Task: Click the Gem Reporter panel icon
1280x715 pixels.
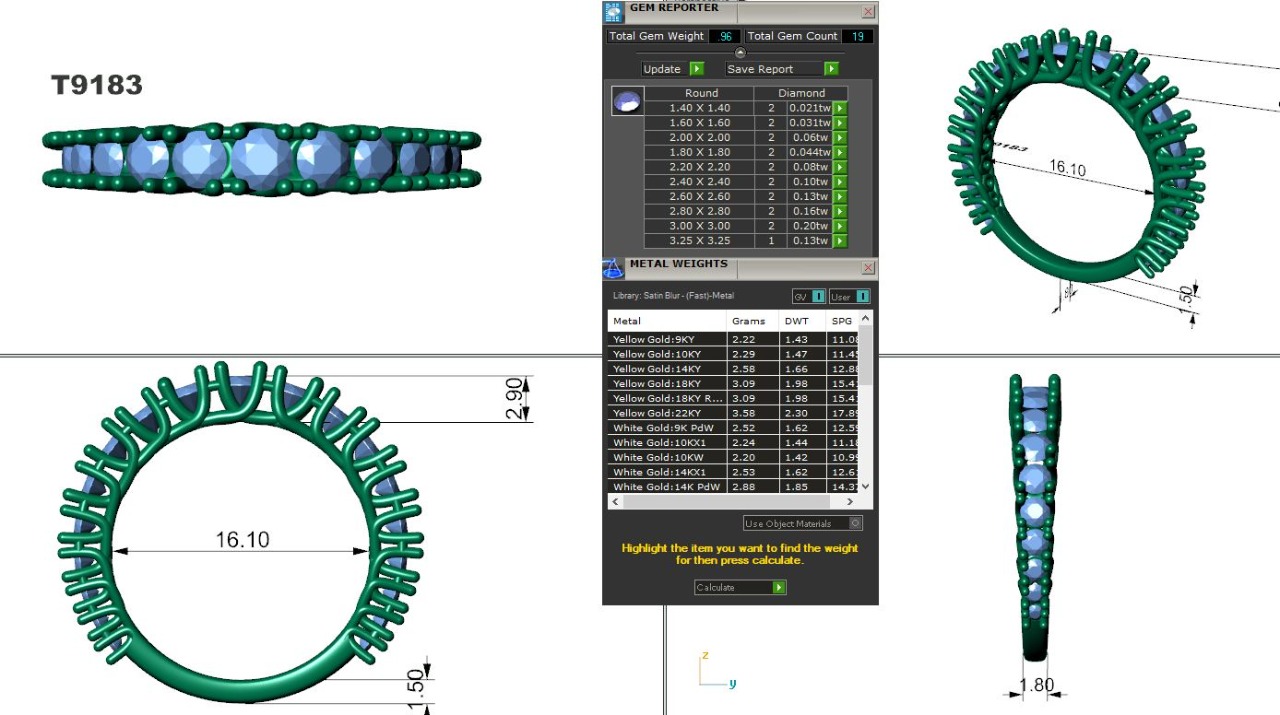Action: [613, 12]
